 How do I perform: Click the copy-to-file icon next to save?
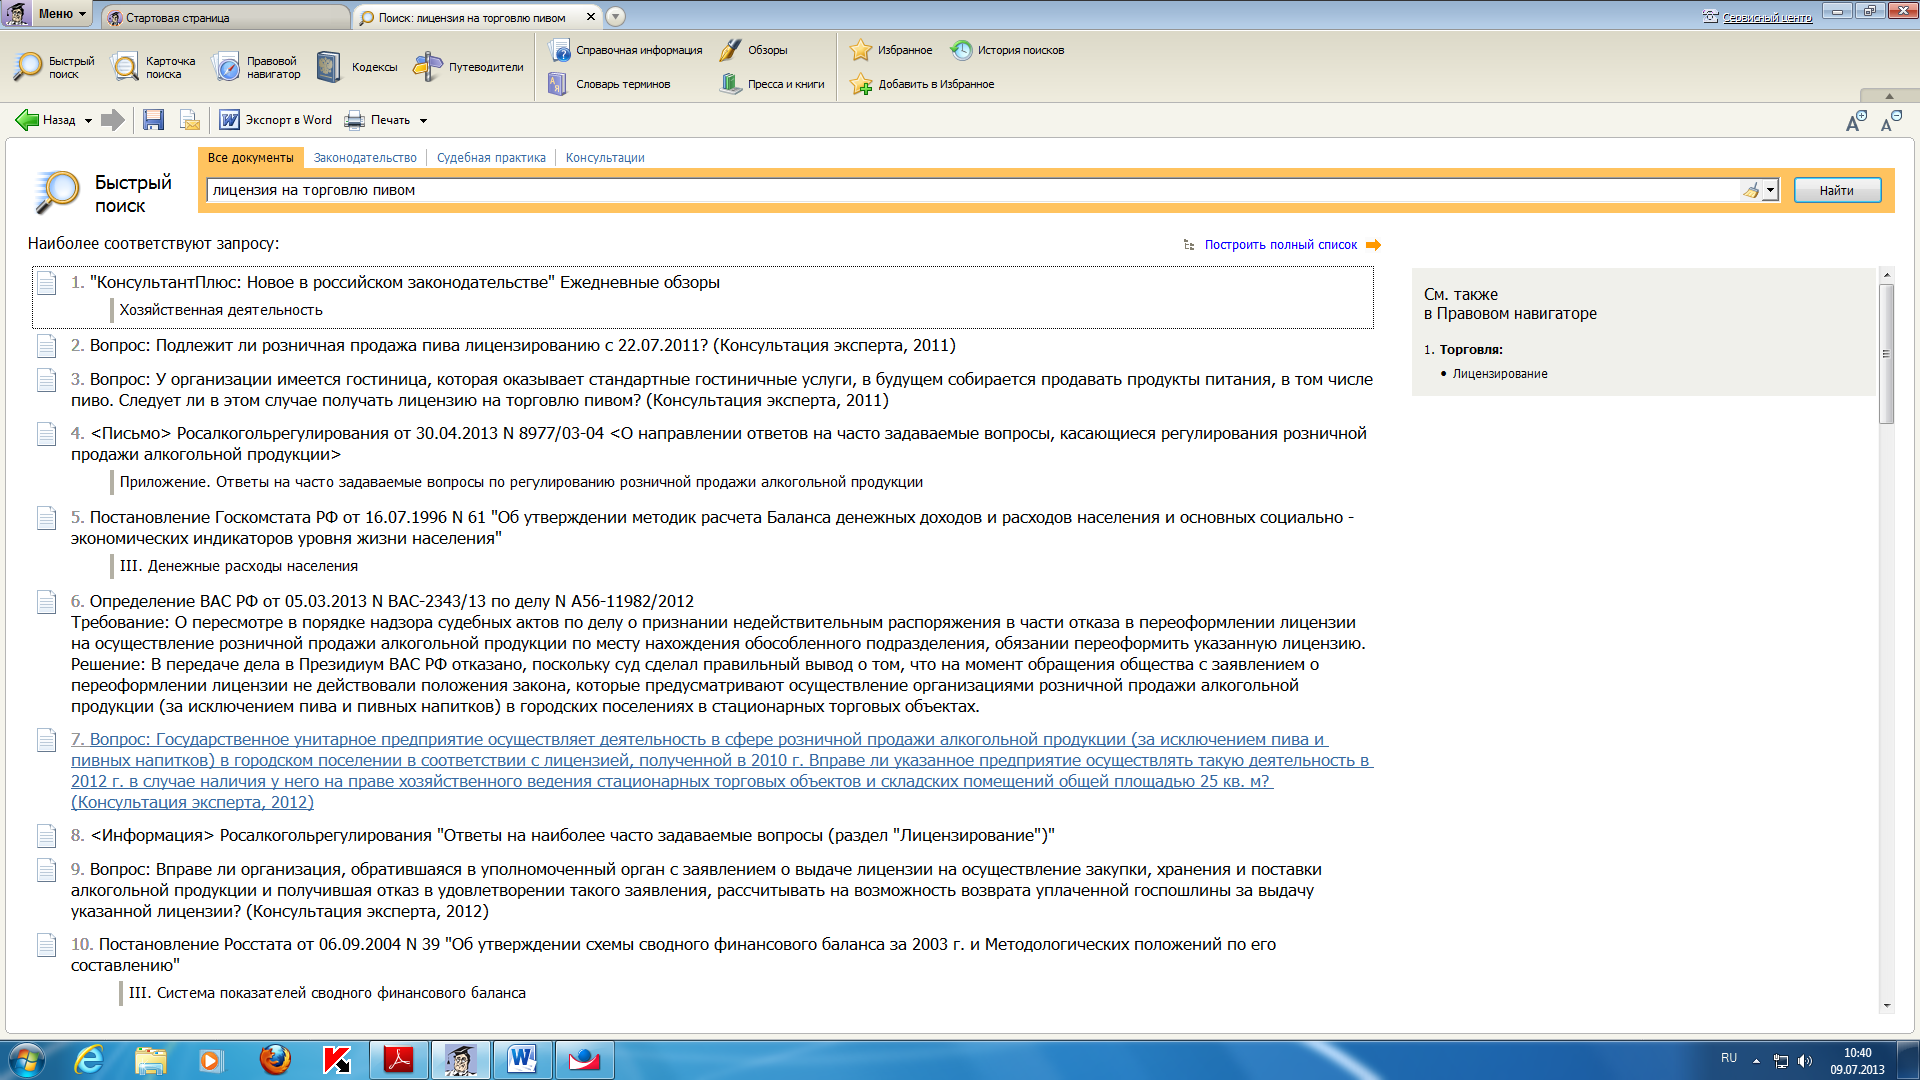tap(190, 120)
